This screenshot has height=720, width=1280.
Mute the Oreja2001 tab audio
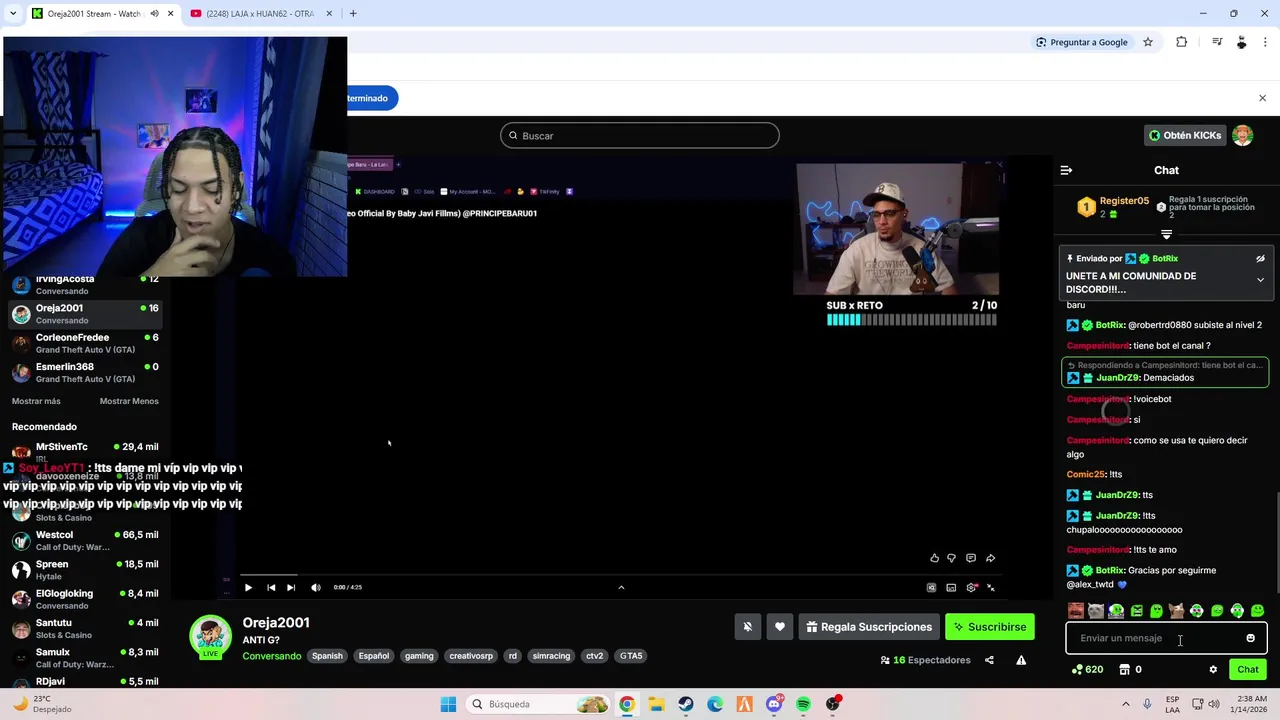coord(154,13)
